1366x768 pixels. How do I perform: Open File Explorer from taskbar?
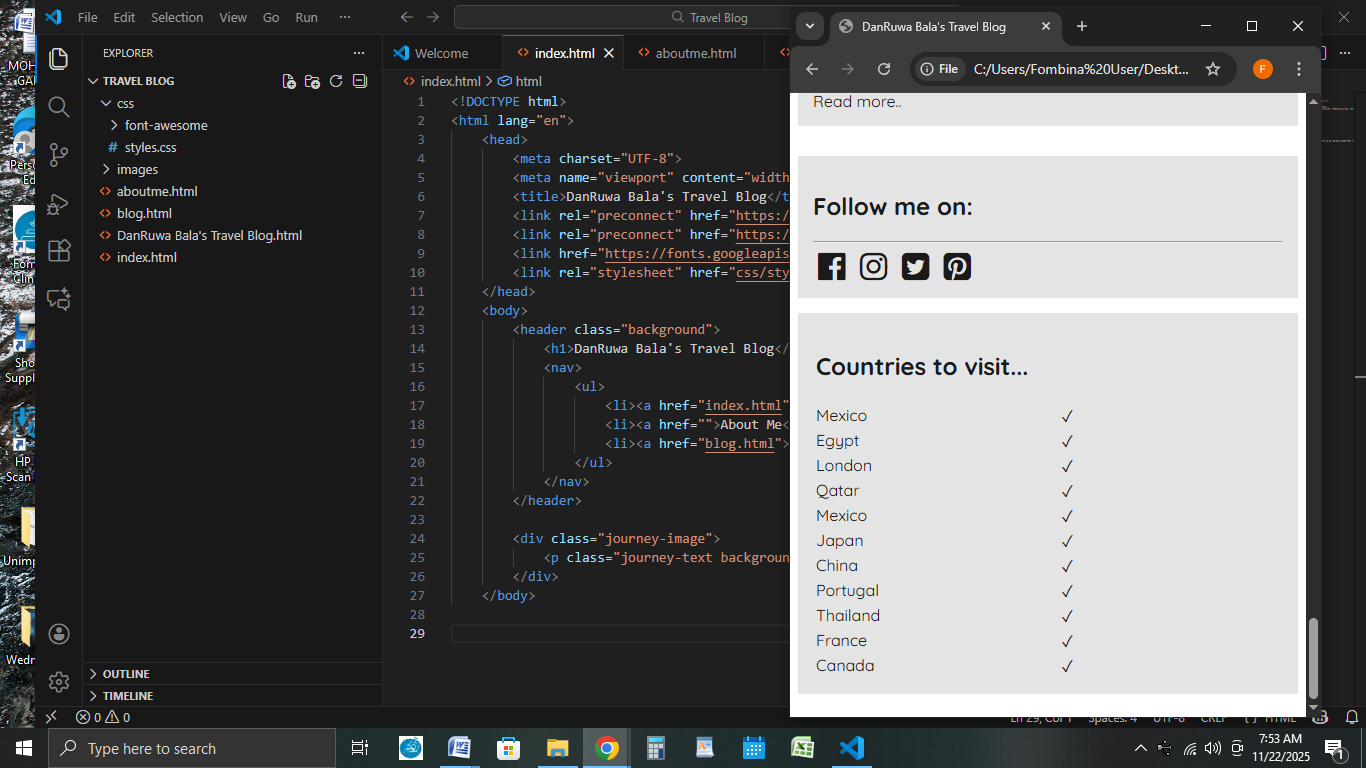pyautogui.click(x=558, y=748)
